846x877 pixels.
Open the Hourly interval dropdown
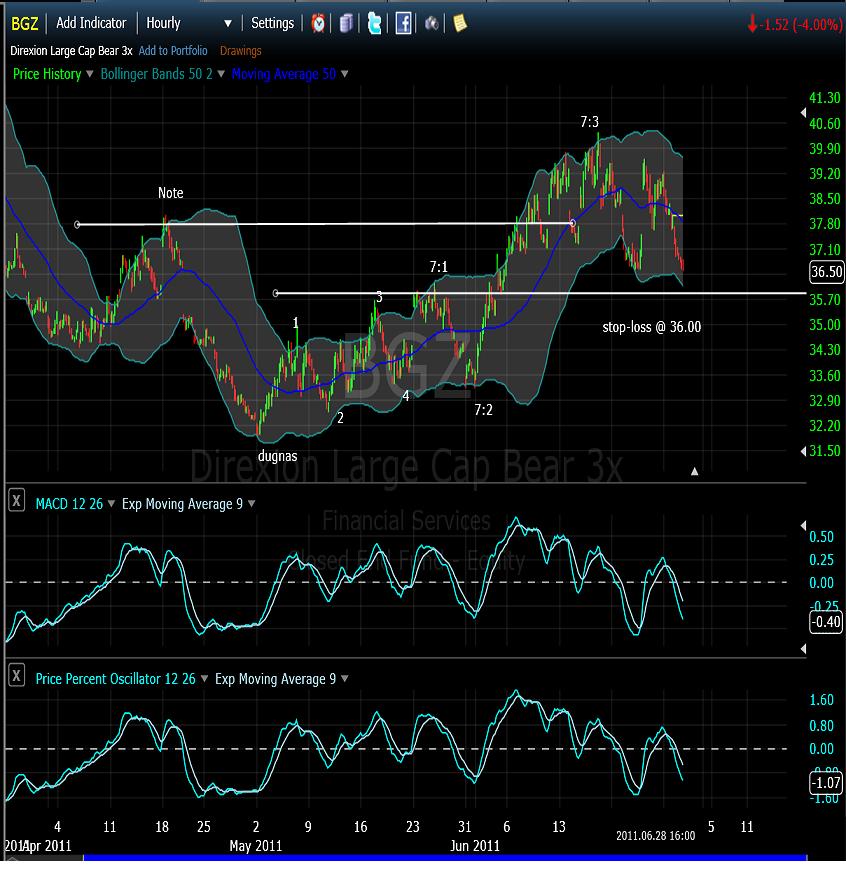pos(188,23)
